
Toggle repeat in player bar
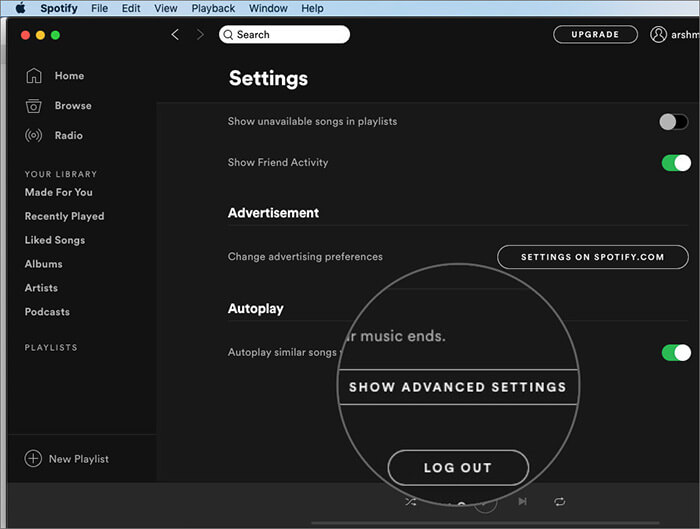[x=560, y=502]
